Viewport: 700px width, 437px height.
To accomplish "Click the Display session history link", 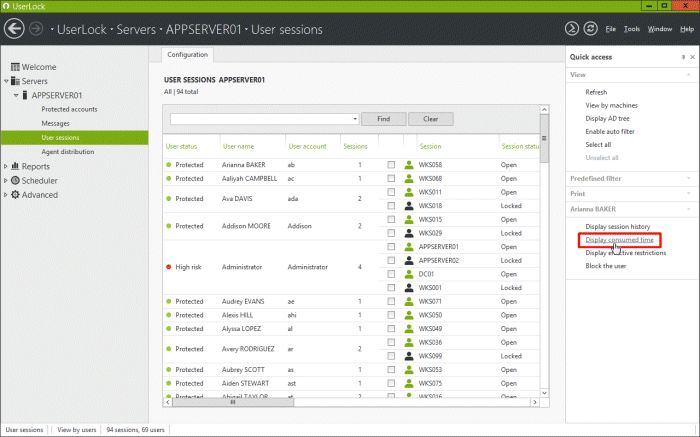I will pos(618,226).
